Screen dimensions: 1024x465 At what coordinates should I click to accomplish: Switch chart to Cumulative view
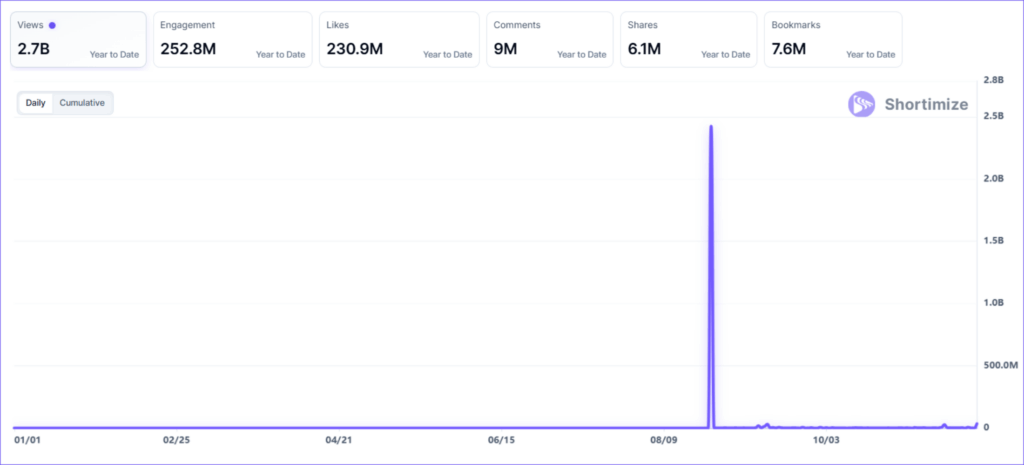81,103
